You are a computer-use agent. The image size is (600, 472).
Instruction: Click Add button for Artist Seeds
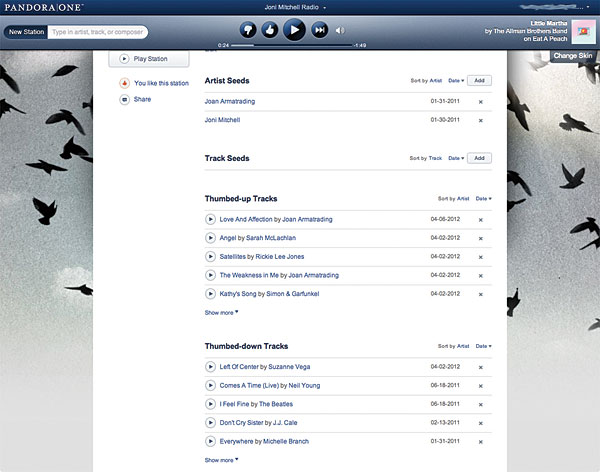(479, 80)
